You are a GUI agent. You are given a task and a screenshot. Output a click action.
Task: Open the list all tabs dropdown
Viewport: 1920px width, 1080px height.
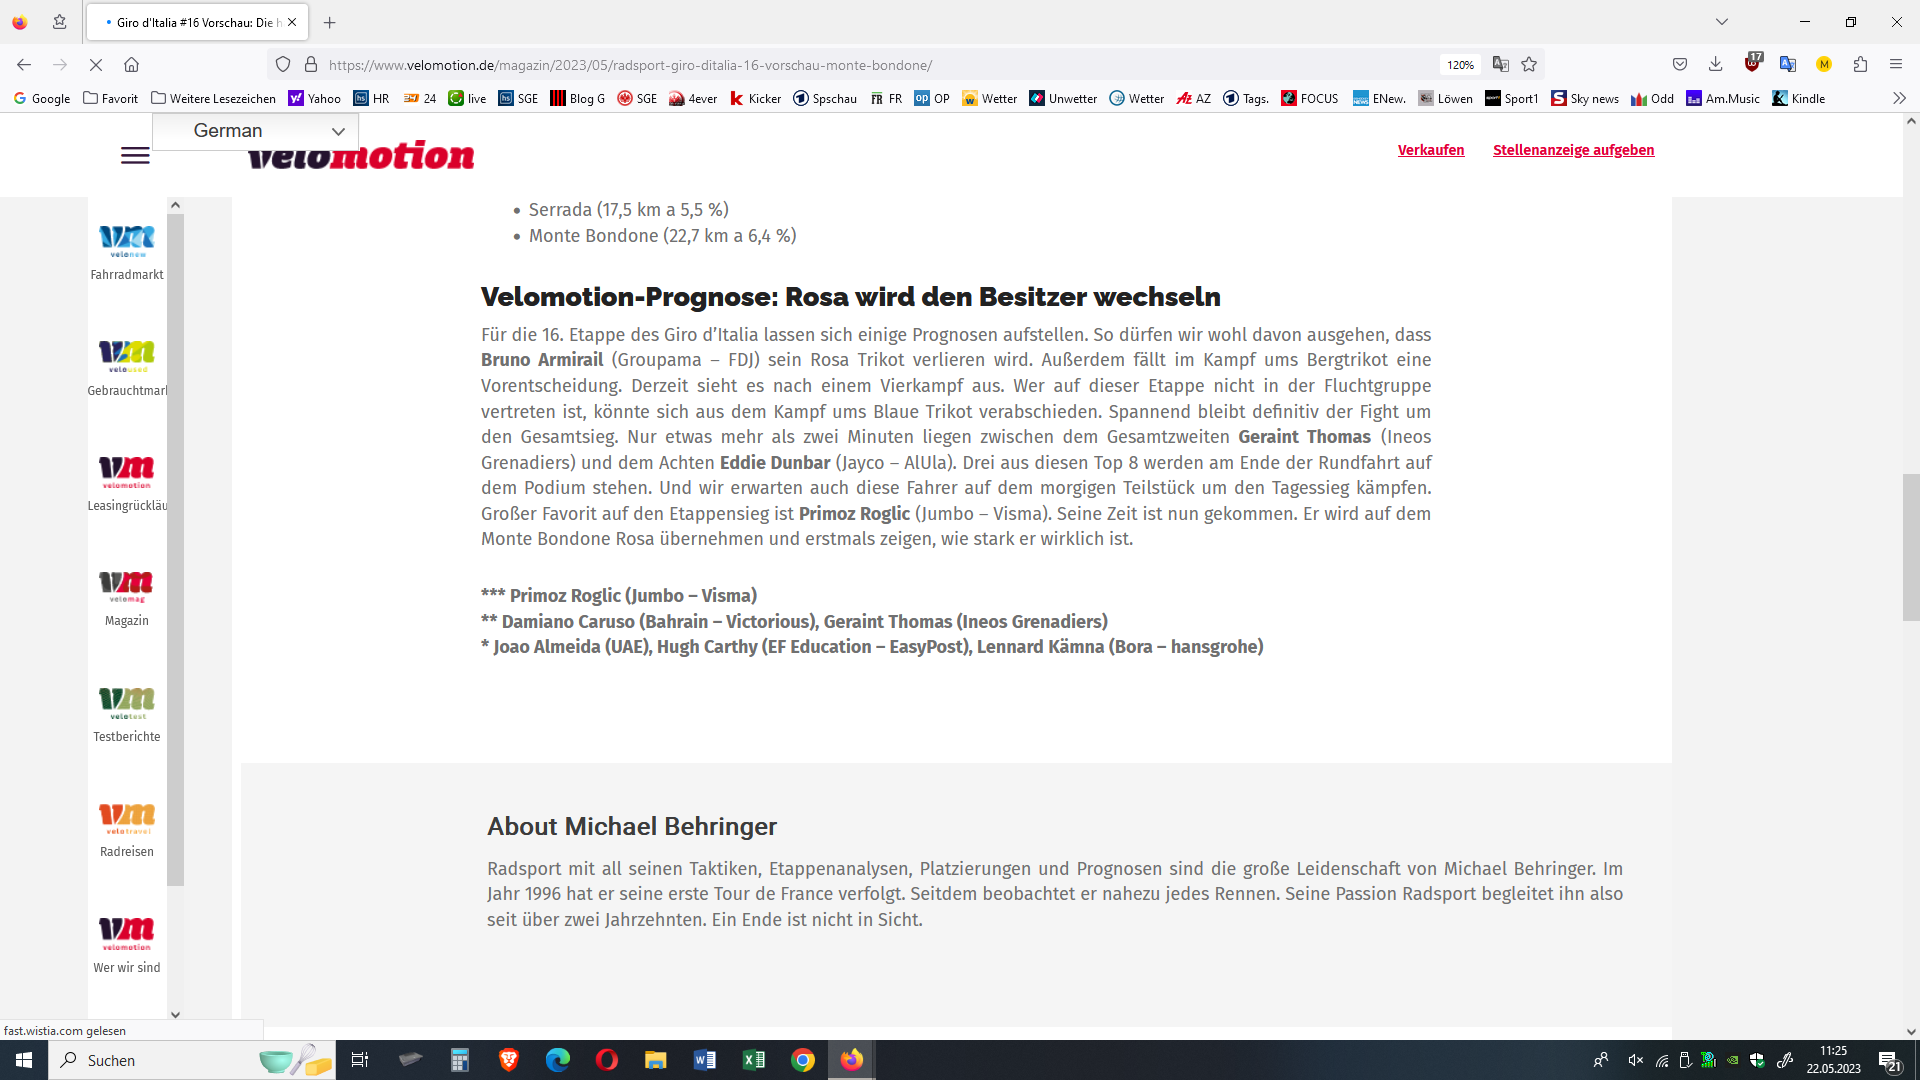1722,22
